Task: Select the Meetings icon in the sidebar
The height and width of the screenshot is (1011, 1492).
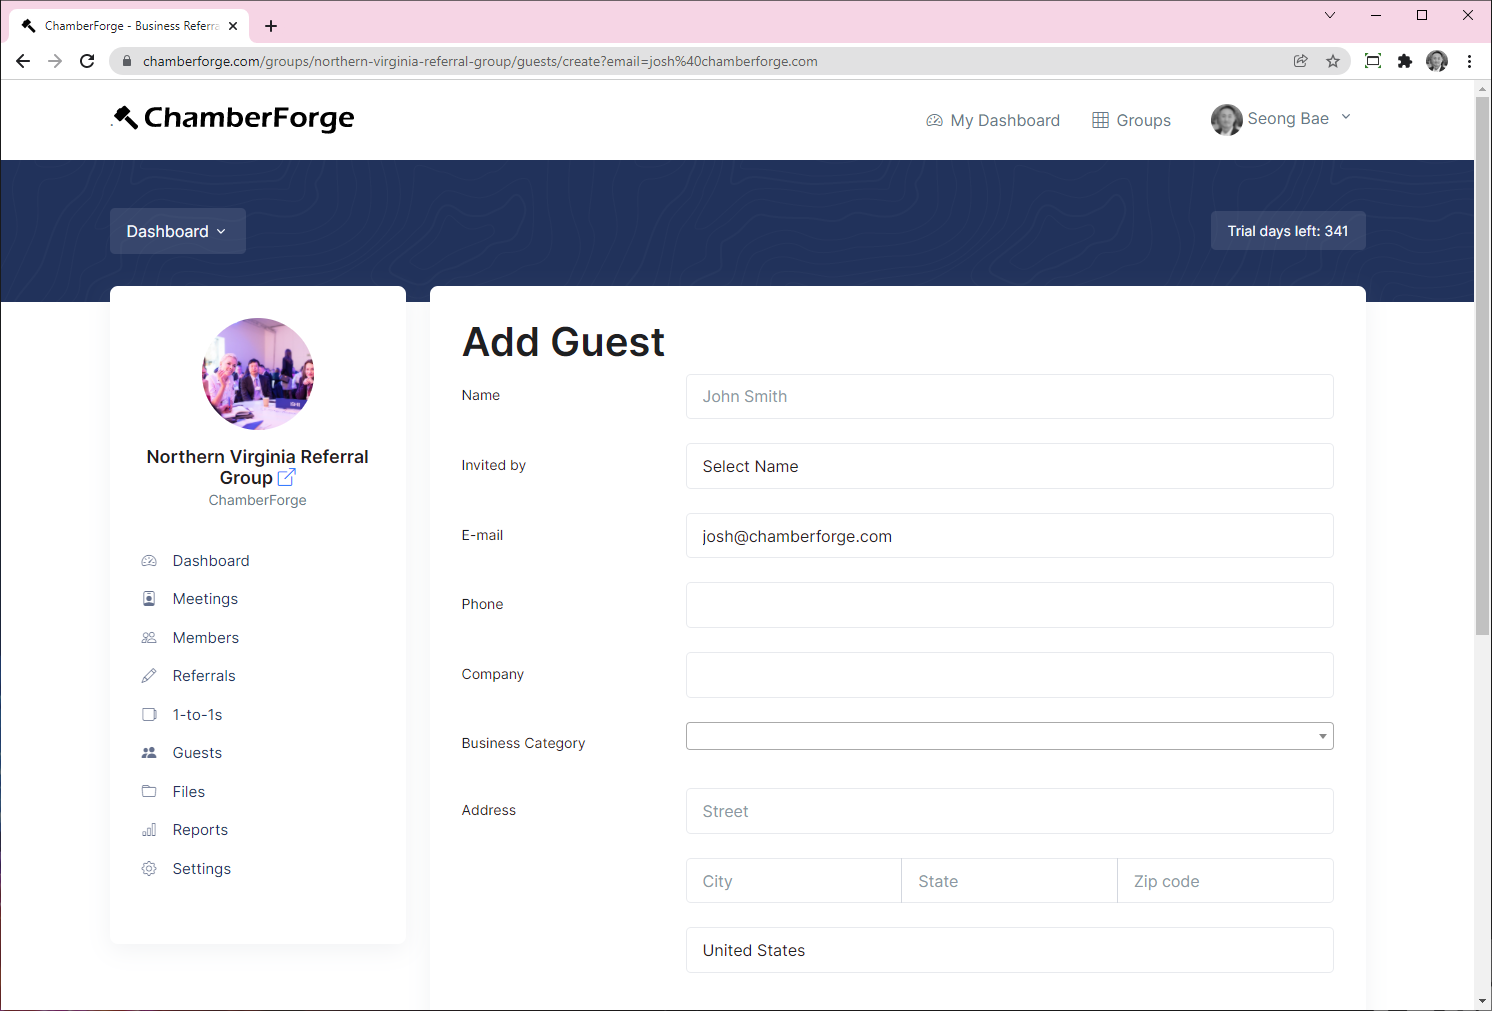Action: tap(149, 598)
